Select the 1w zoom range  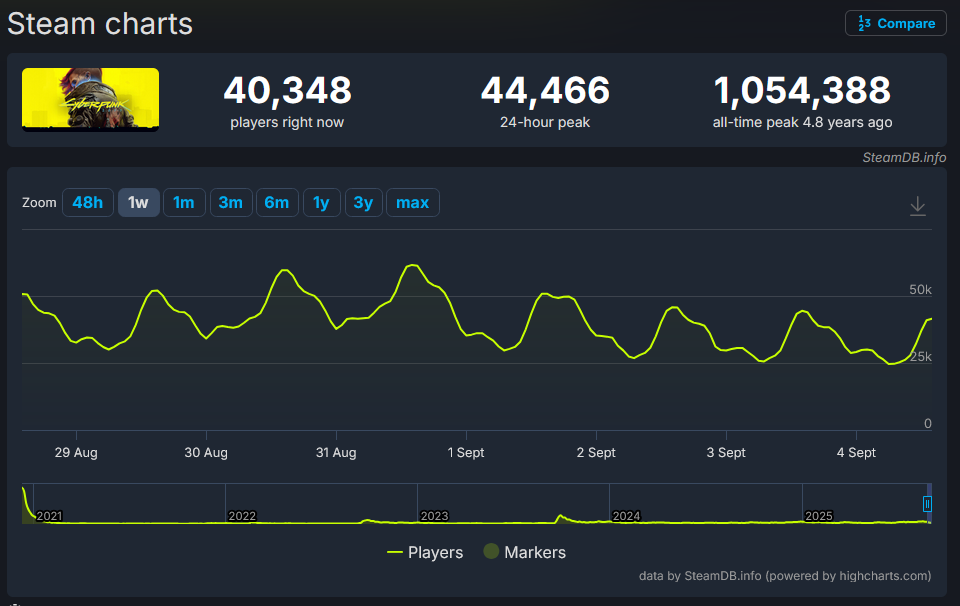[x=138, y=203]
